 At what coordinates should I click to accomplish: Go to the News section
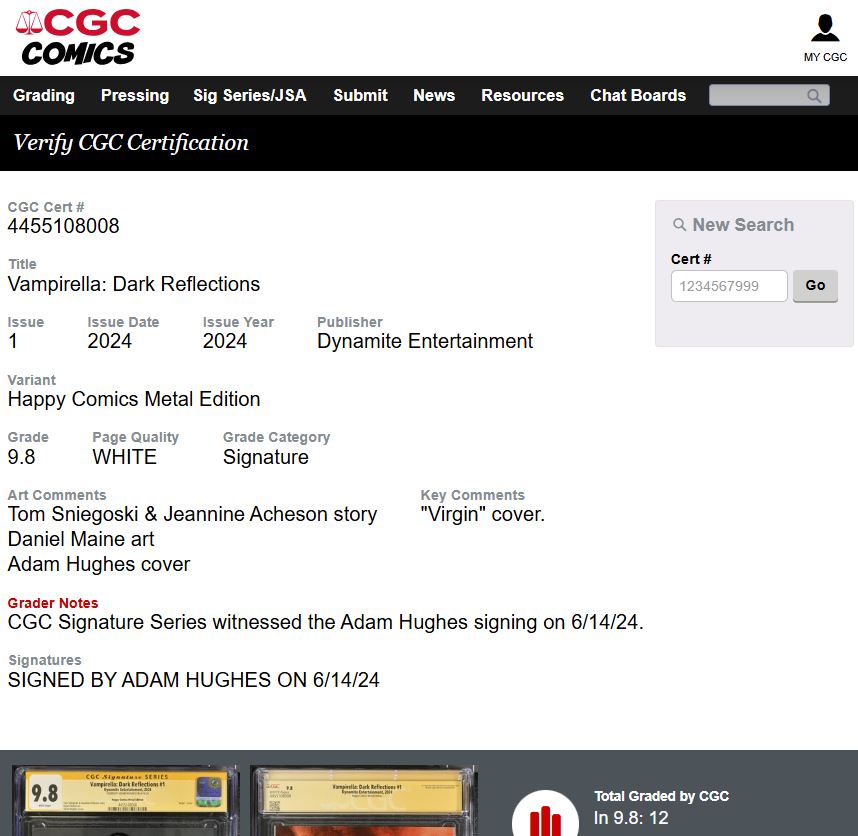pos(434,96)
